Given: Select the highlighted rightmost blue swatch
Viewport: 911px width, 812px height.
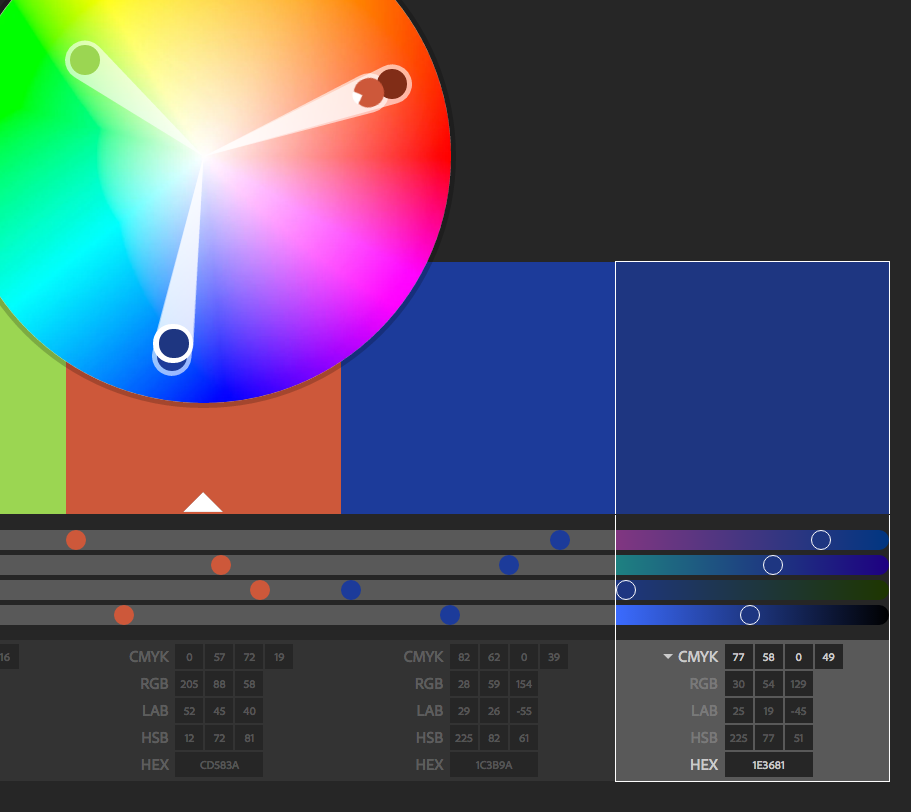Looking at the screenshot, I should coord(752,386).
